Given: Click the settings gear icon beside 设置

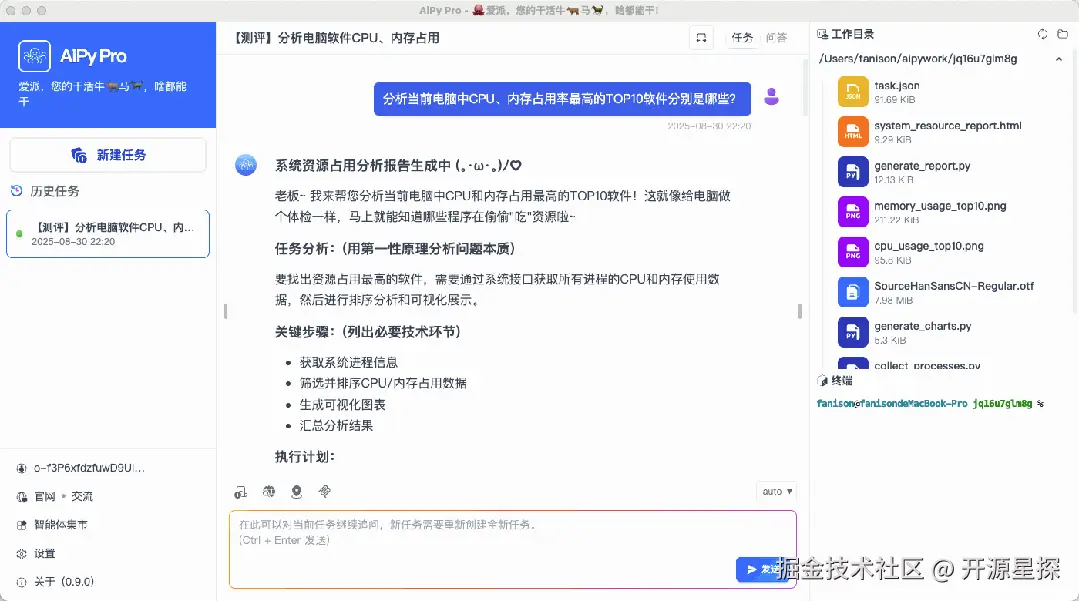Looking at the screenshot, I should 21,553.
